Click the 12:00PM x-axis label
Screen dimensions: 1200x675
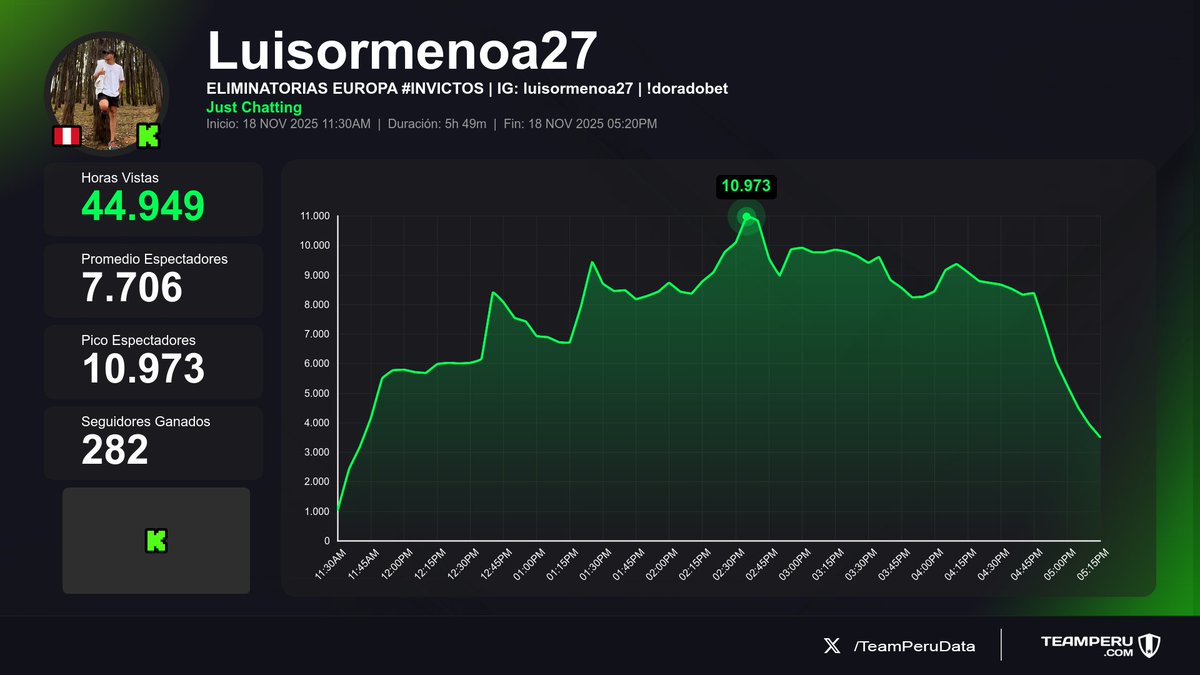click(x=398, y=563)
